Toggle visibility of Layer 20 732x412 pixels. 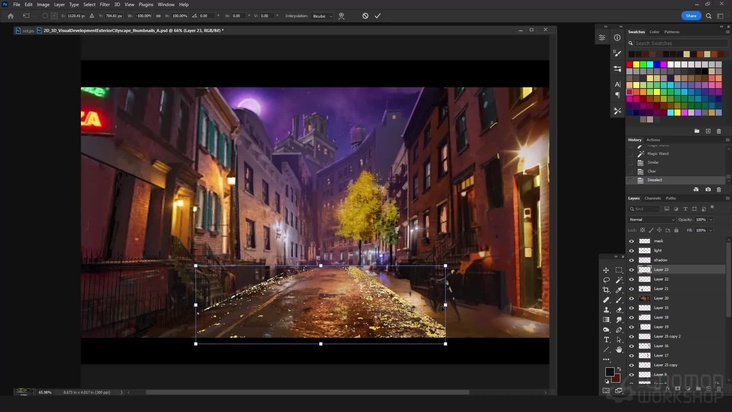[632, 298]
